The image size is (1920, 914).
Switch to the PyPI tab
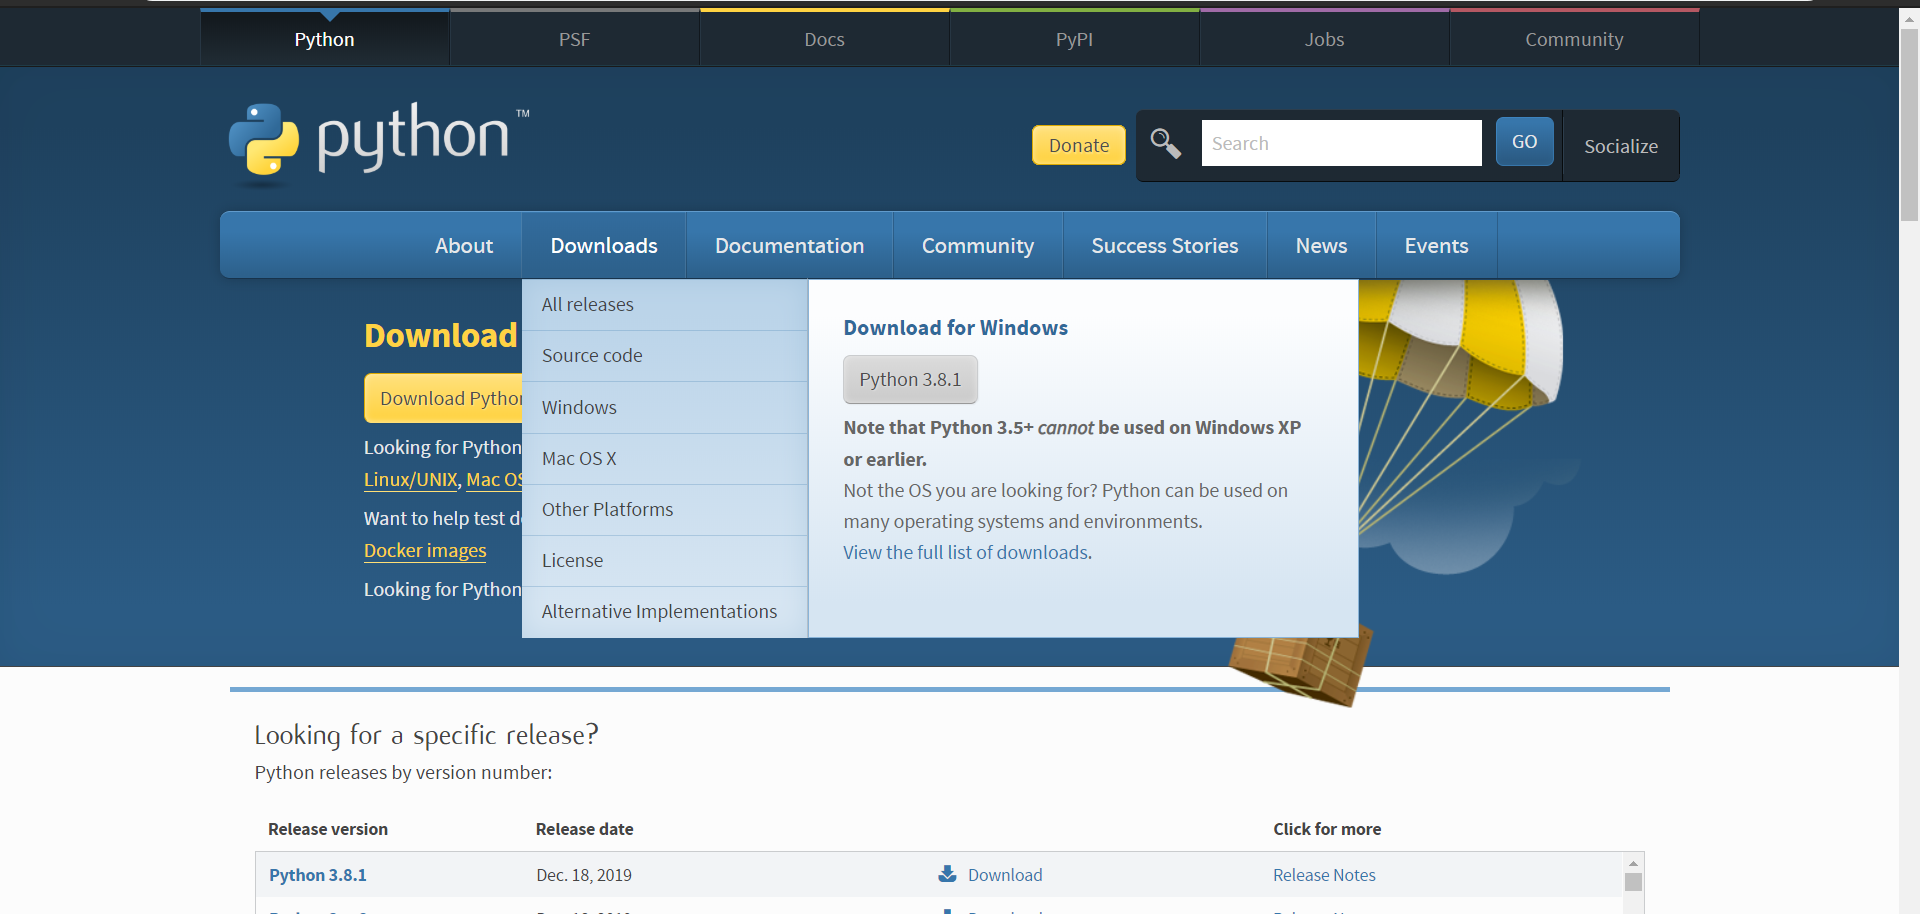(1073, 39)
